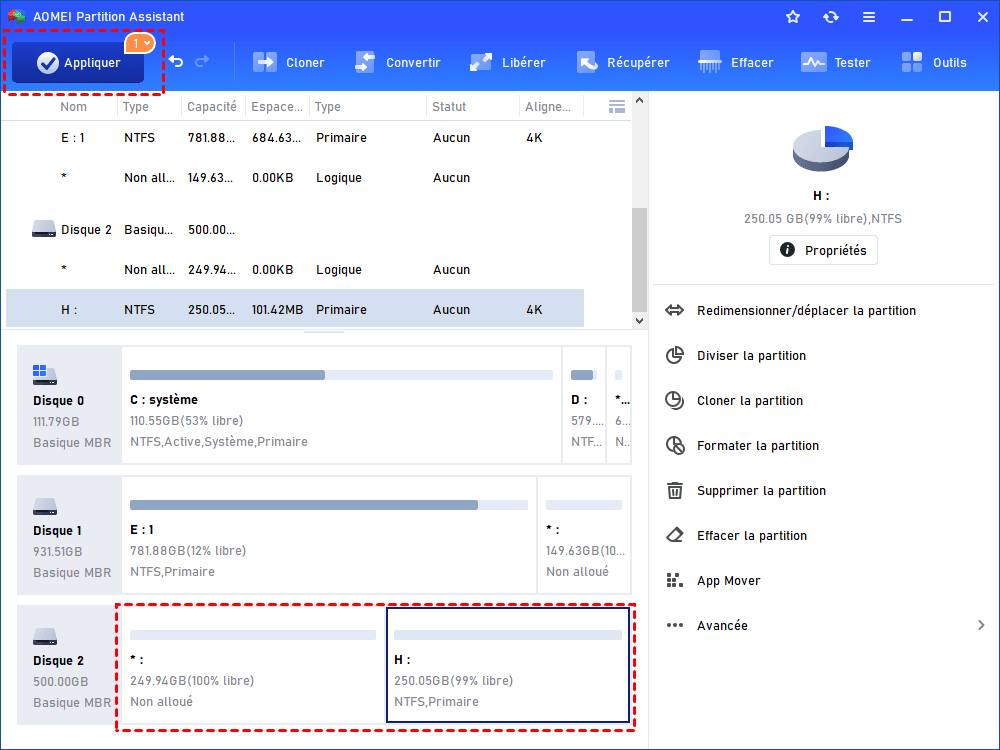Click Supprimer la partition option
Viewport: 1000px width, 750px height.
point(761,490)
